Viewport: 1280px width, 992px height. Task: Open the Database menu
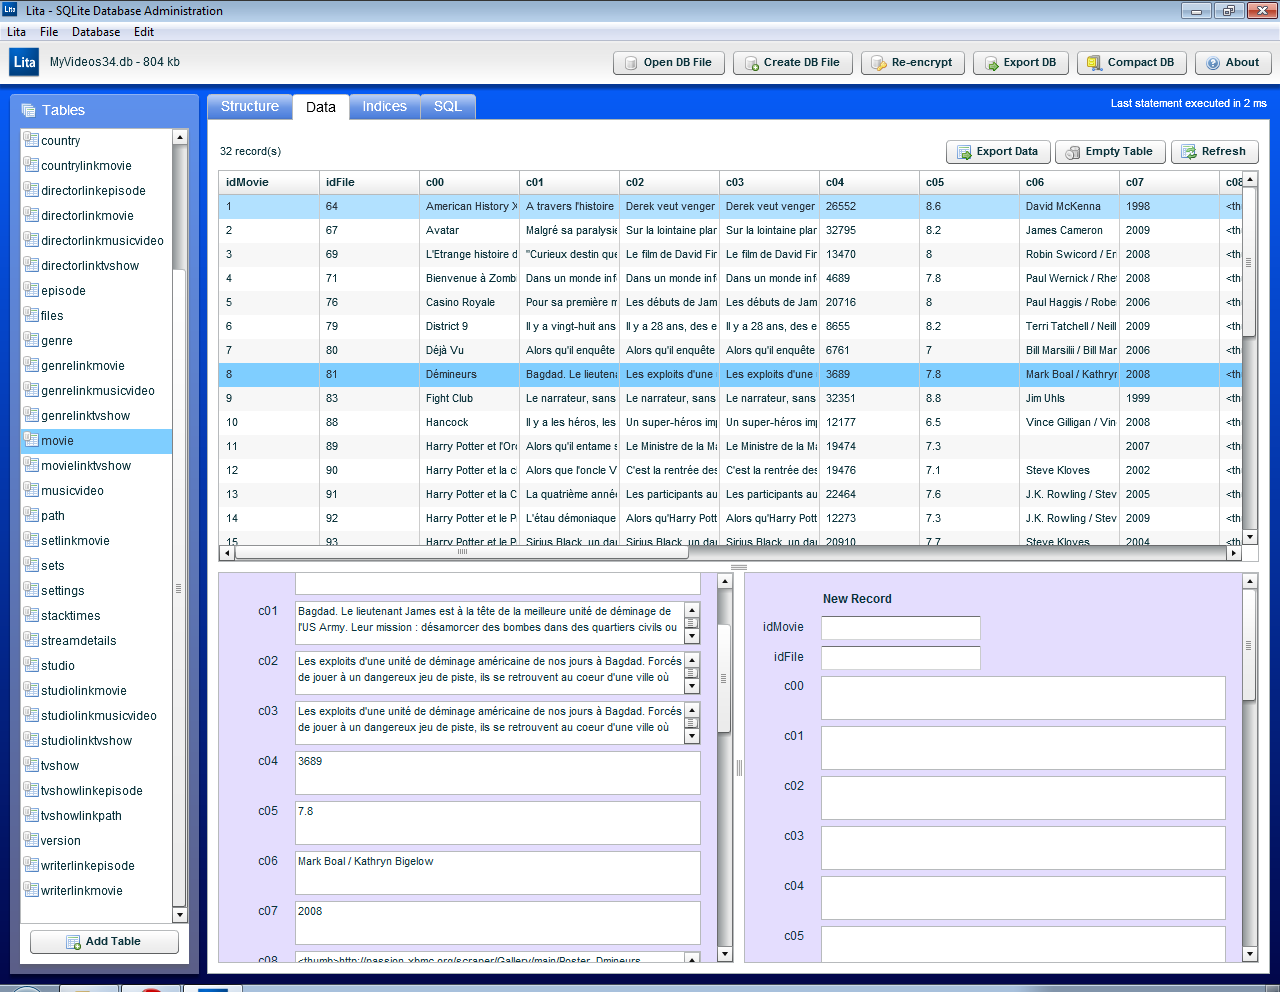click(x=96, y=32)
